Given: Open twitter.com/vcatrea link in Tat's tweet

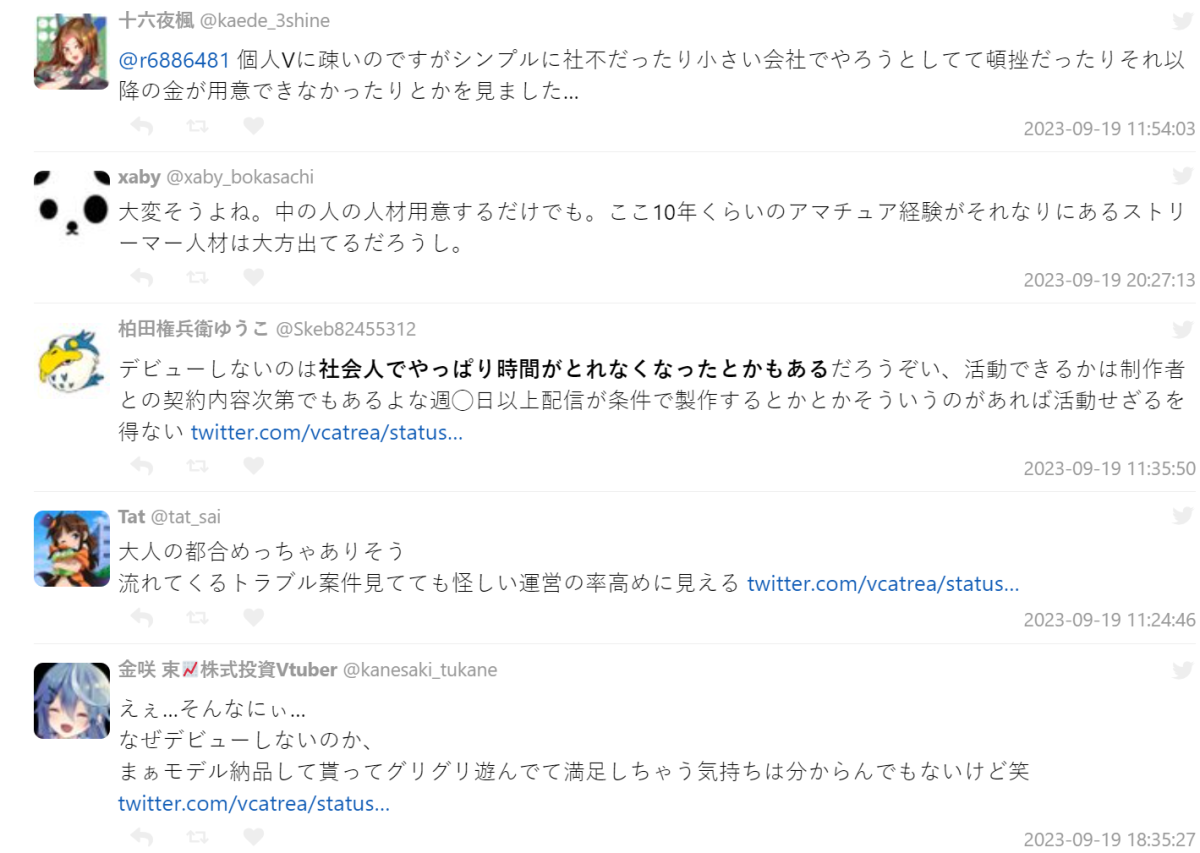Looking at the screenshot, I should pyautogui.click(x=883, y=584).
